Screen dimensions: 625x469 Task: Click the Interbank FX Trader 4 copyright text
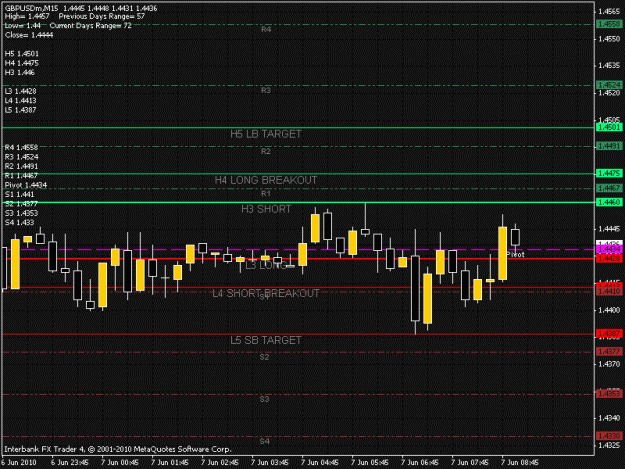(x=118, y=449)
